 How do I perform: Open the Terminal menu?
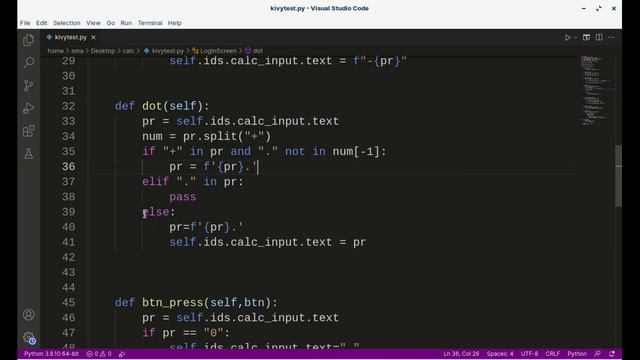pyautogui.click(x=150, y=23)
